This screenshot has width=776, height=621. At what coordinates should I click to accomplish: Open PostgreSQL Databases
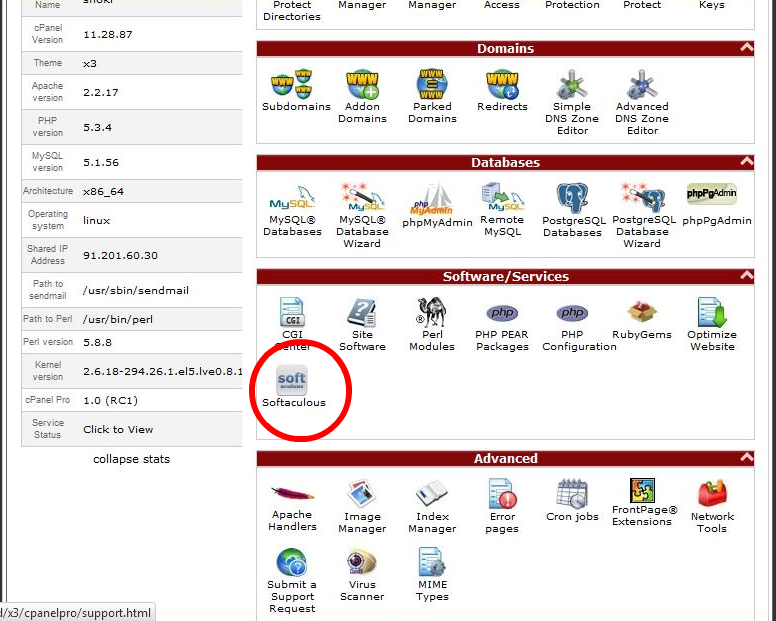[x=573, y=210]
